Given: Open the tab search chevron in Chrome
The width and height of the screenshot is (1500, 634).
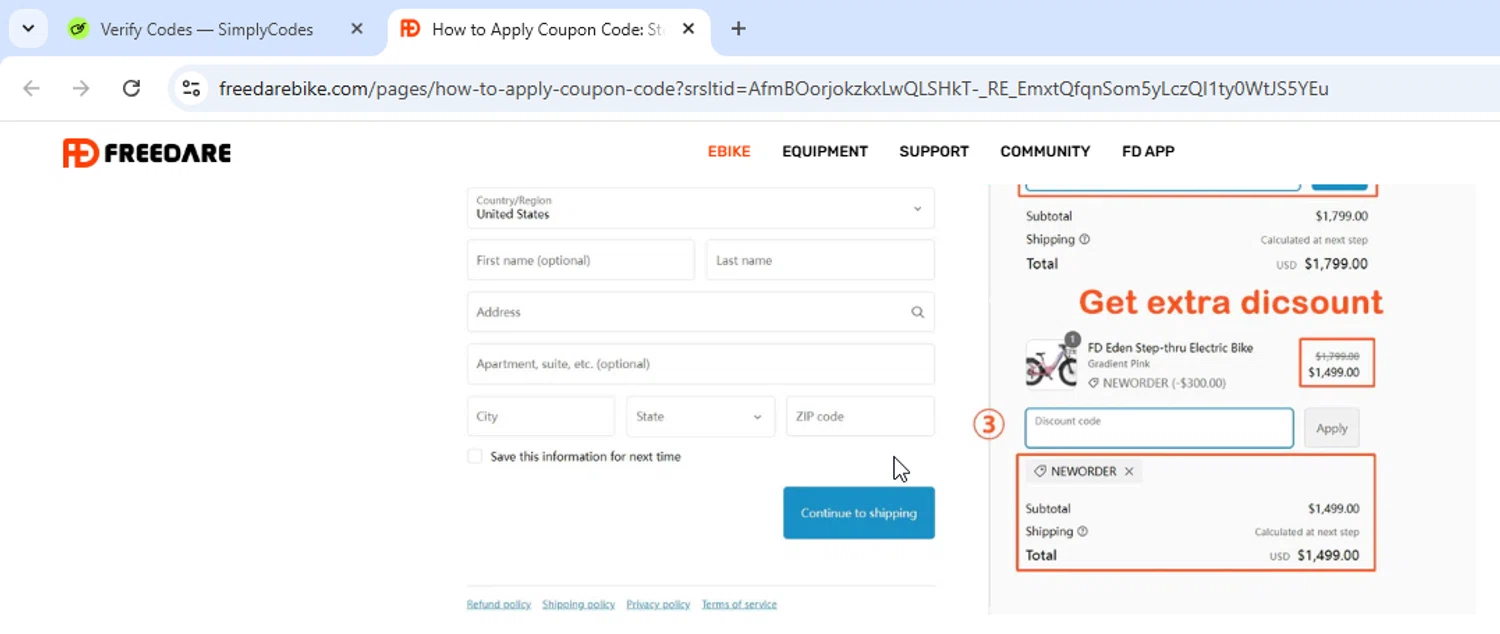Looking at the screenshot, I should 28,29.
